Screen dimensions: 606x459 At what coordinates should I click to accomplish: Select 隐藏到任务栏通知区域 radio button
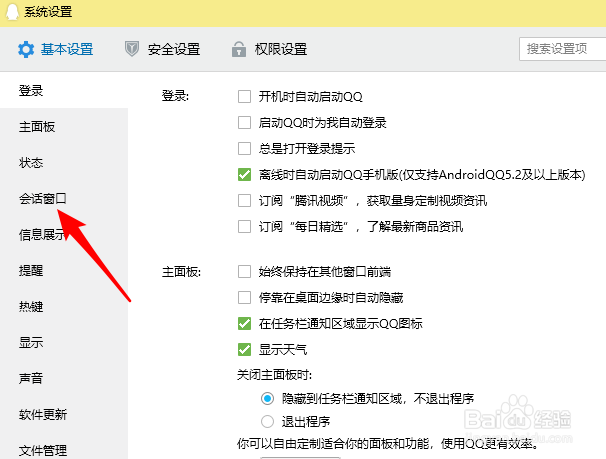pyautogui.click(x=267, y=398)
